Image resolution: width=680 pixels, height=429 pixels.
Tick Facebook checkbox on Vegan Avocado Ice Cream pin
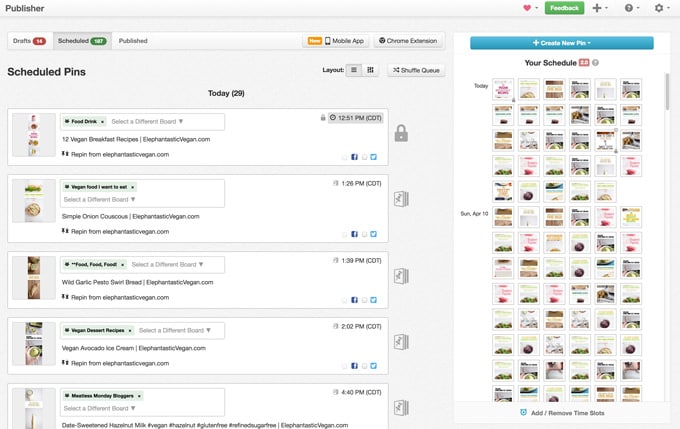click(345, 366)
